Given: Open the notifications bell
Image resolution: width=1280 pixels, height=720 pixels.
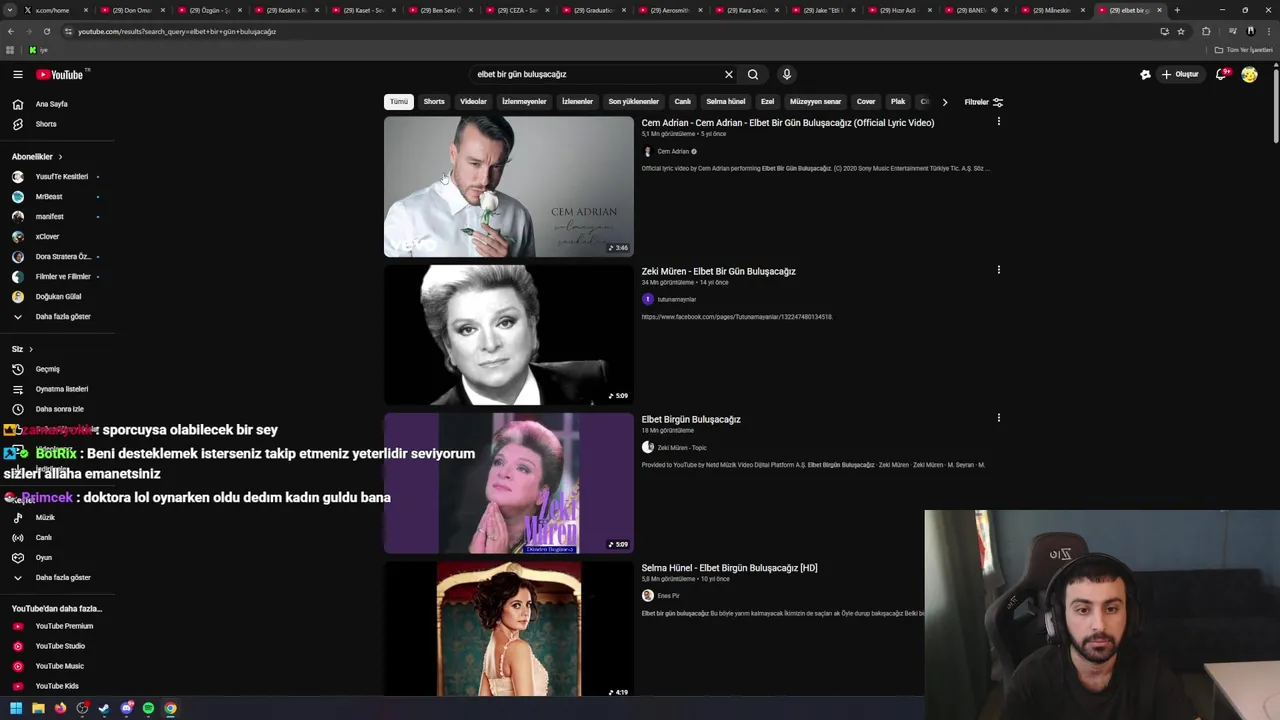Looking at the screenshot, I should pos(1221,74).
